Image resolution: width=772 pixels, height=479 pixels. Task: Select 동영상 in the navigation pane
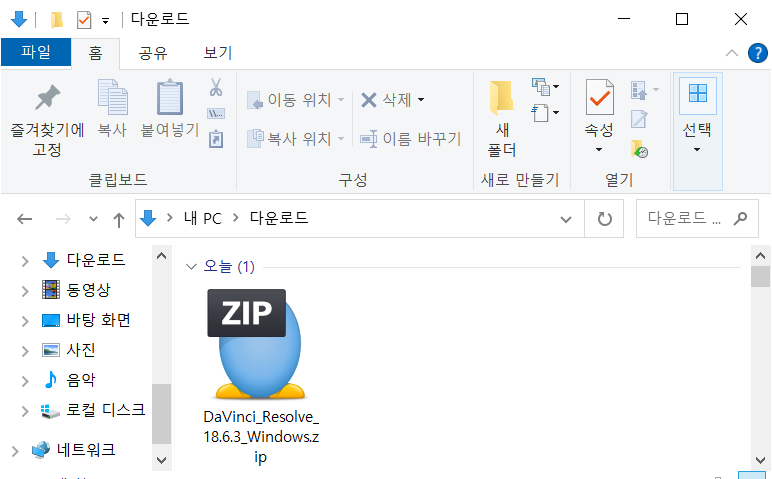(x=89, y=290)
